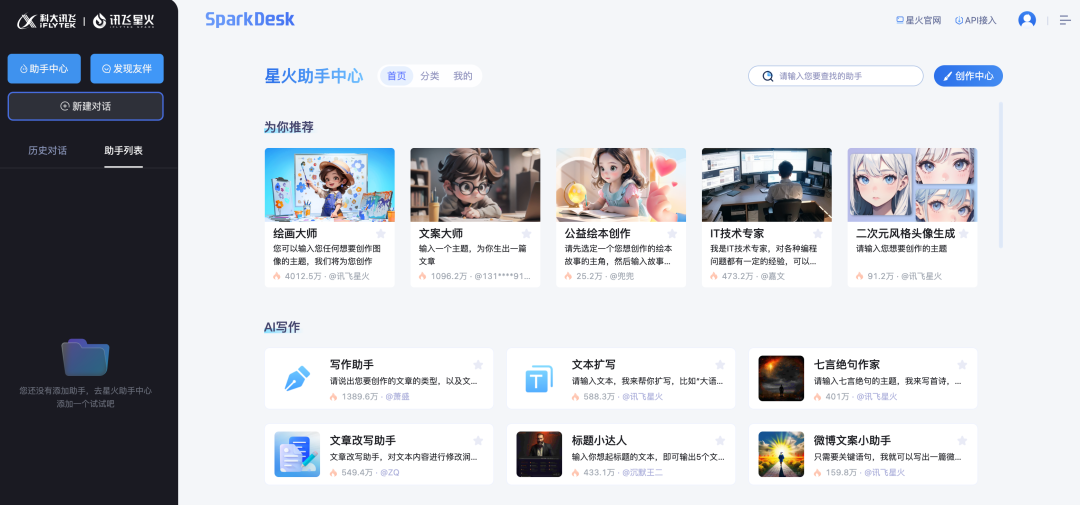Open the 公益绘本创作 thumbnail image
This screenshot has width=1080, height=505.
point(621,185)
